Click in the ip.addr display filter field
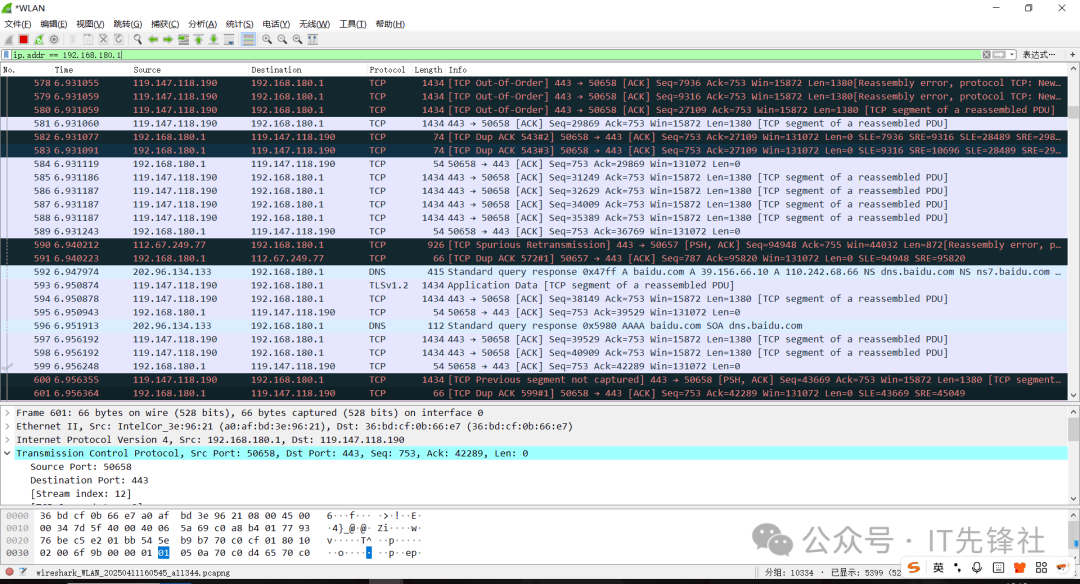The height and width of the screenshot is (584, 1080). 500,55
